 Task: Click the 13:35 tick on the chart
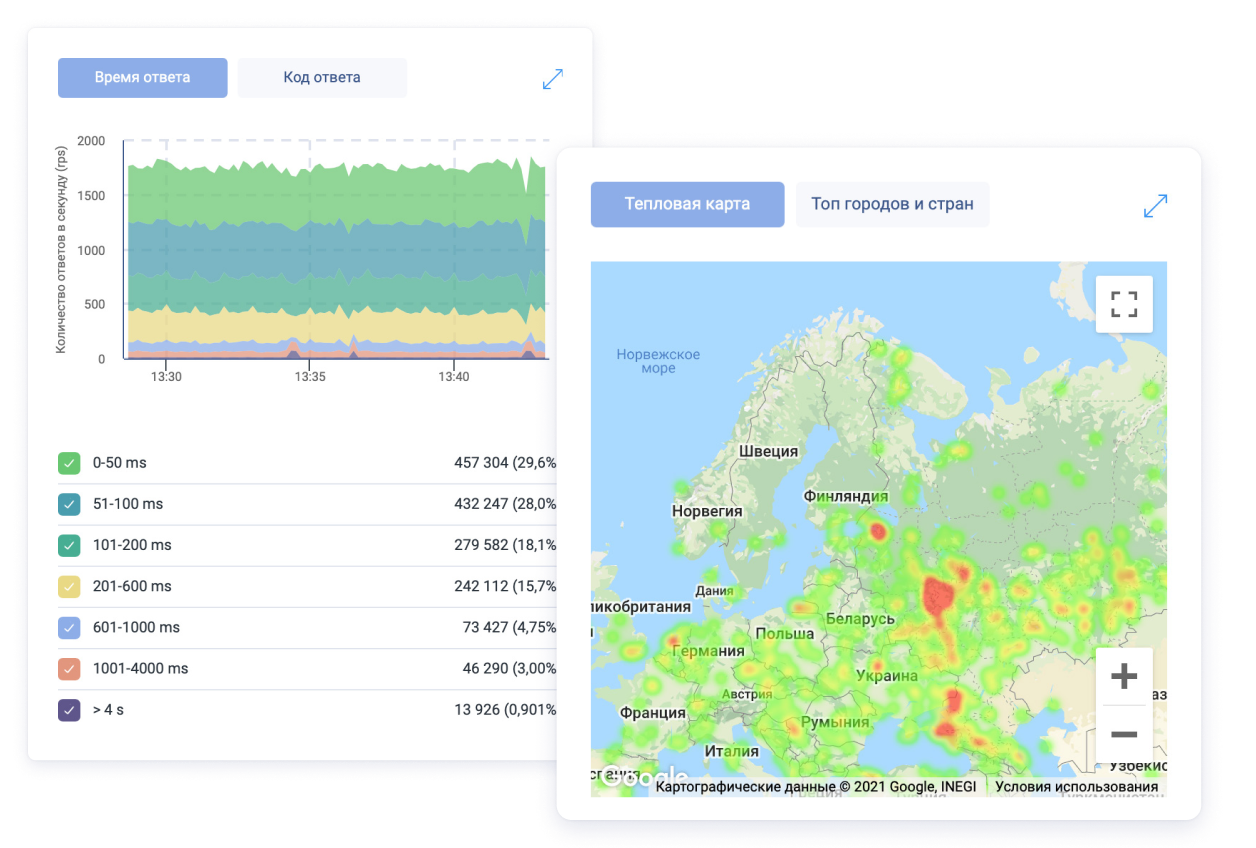click(310, 377)
